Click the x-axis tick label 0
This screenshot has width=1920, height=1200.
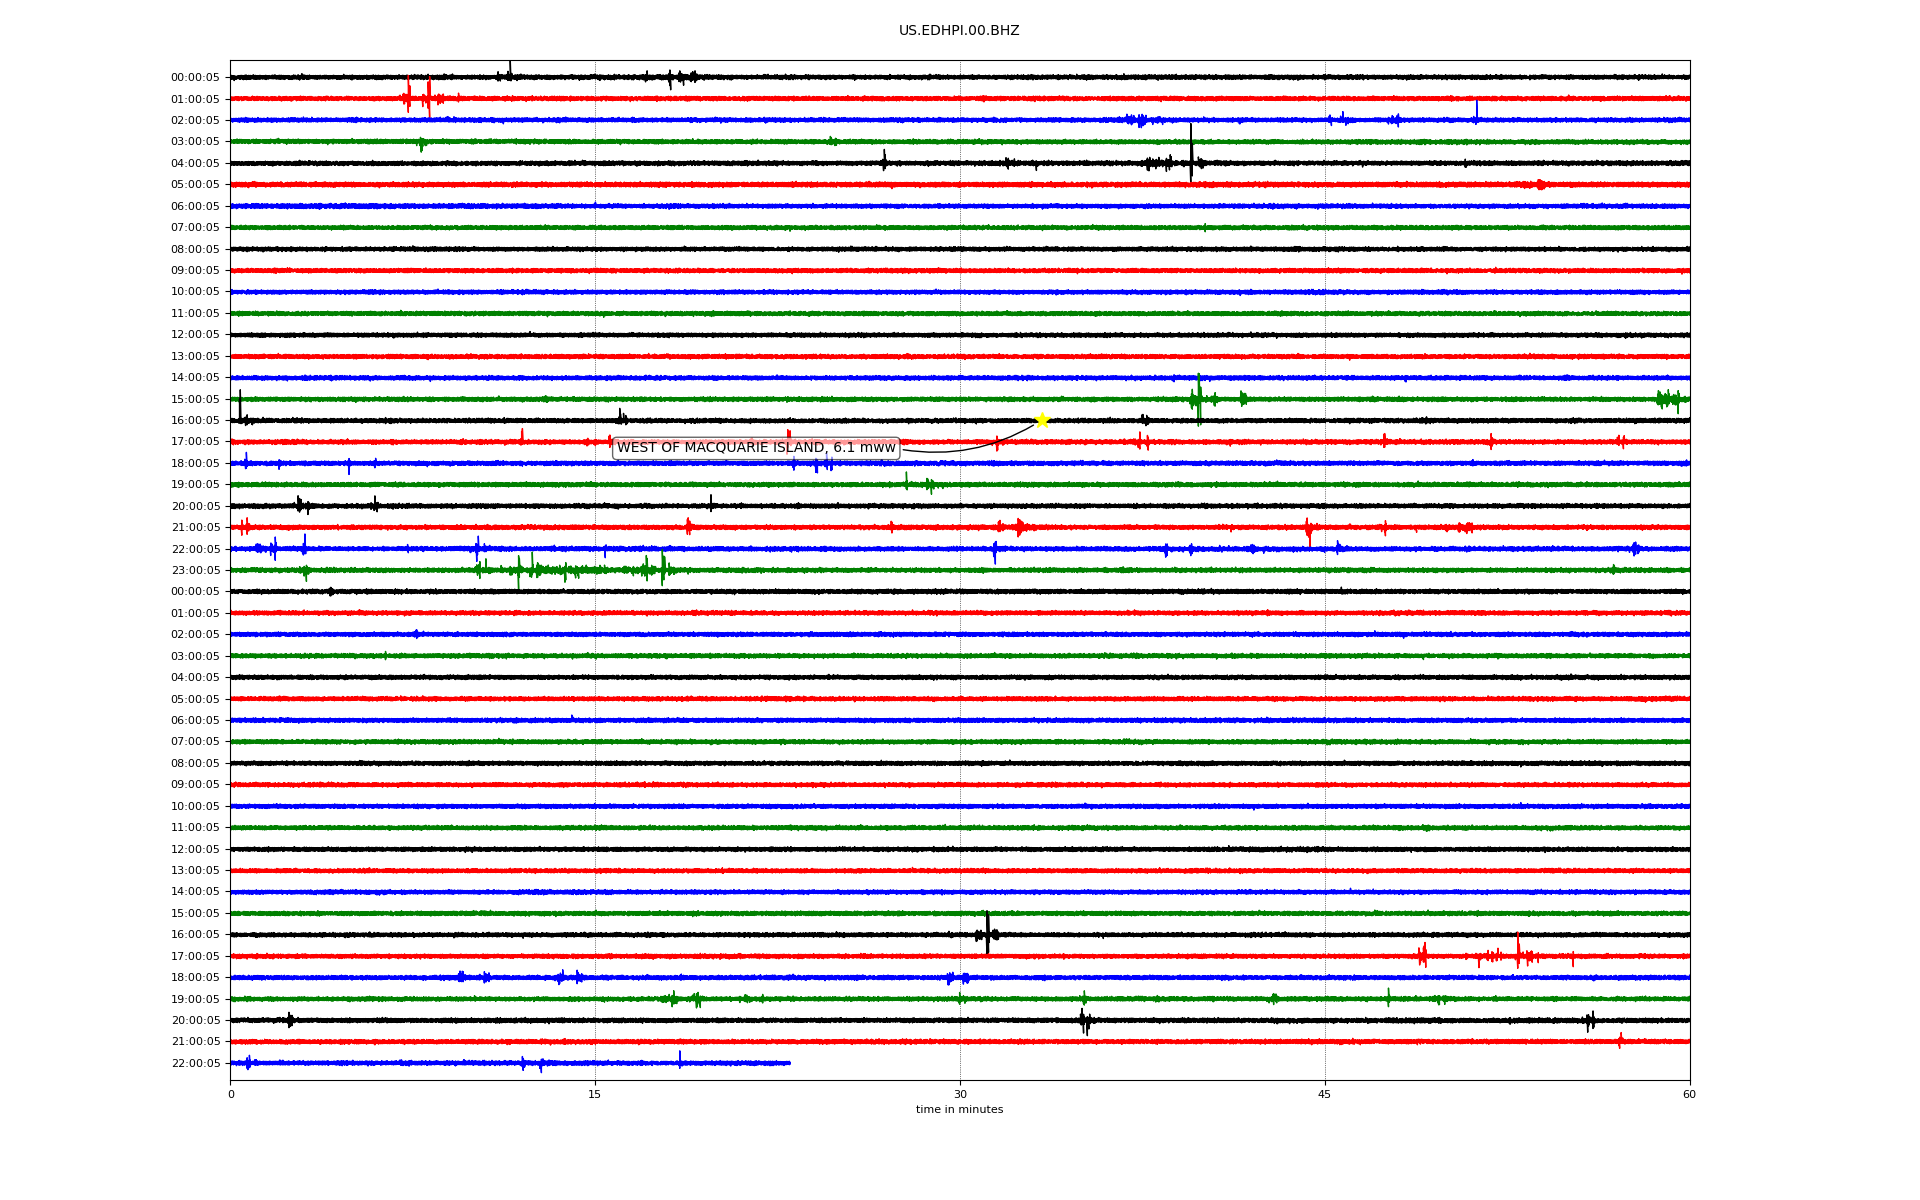(231, 1094)
